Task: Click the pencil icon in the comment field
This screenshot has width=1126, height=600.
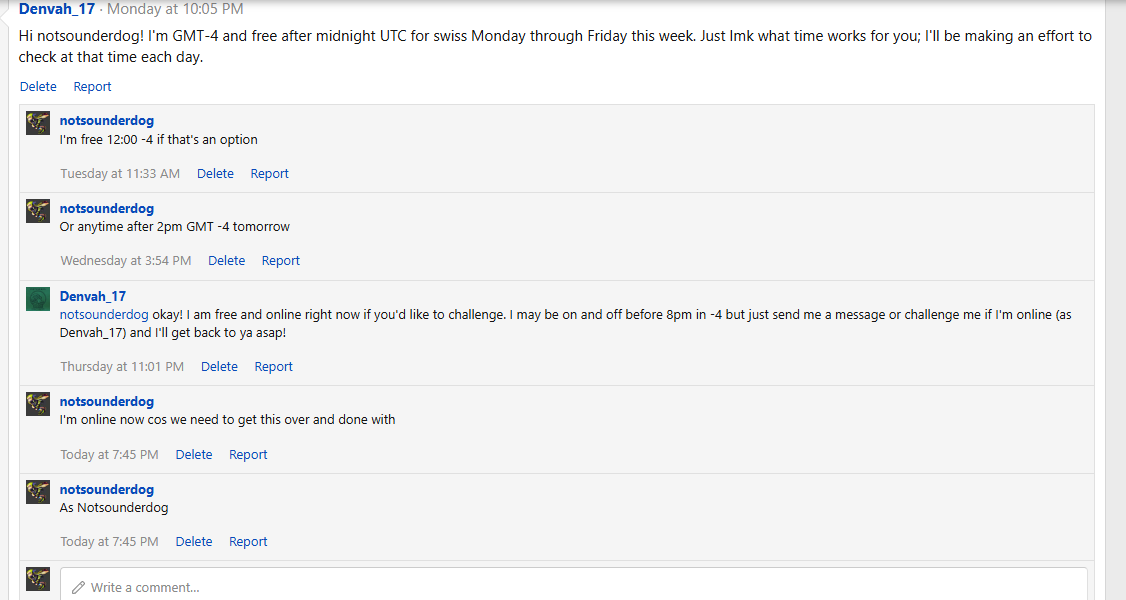Action: pos(78,587)
